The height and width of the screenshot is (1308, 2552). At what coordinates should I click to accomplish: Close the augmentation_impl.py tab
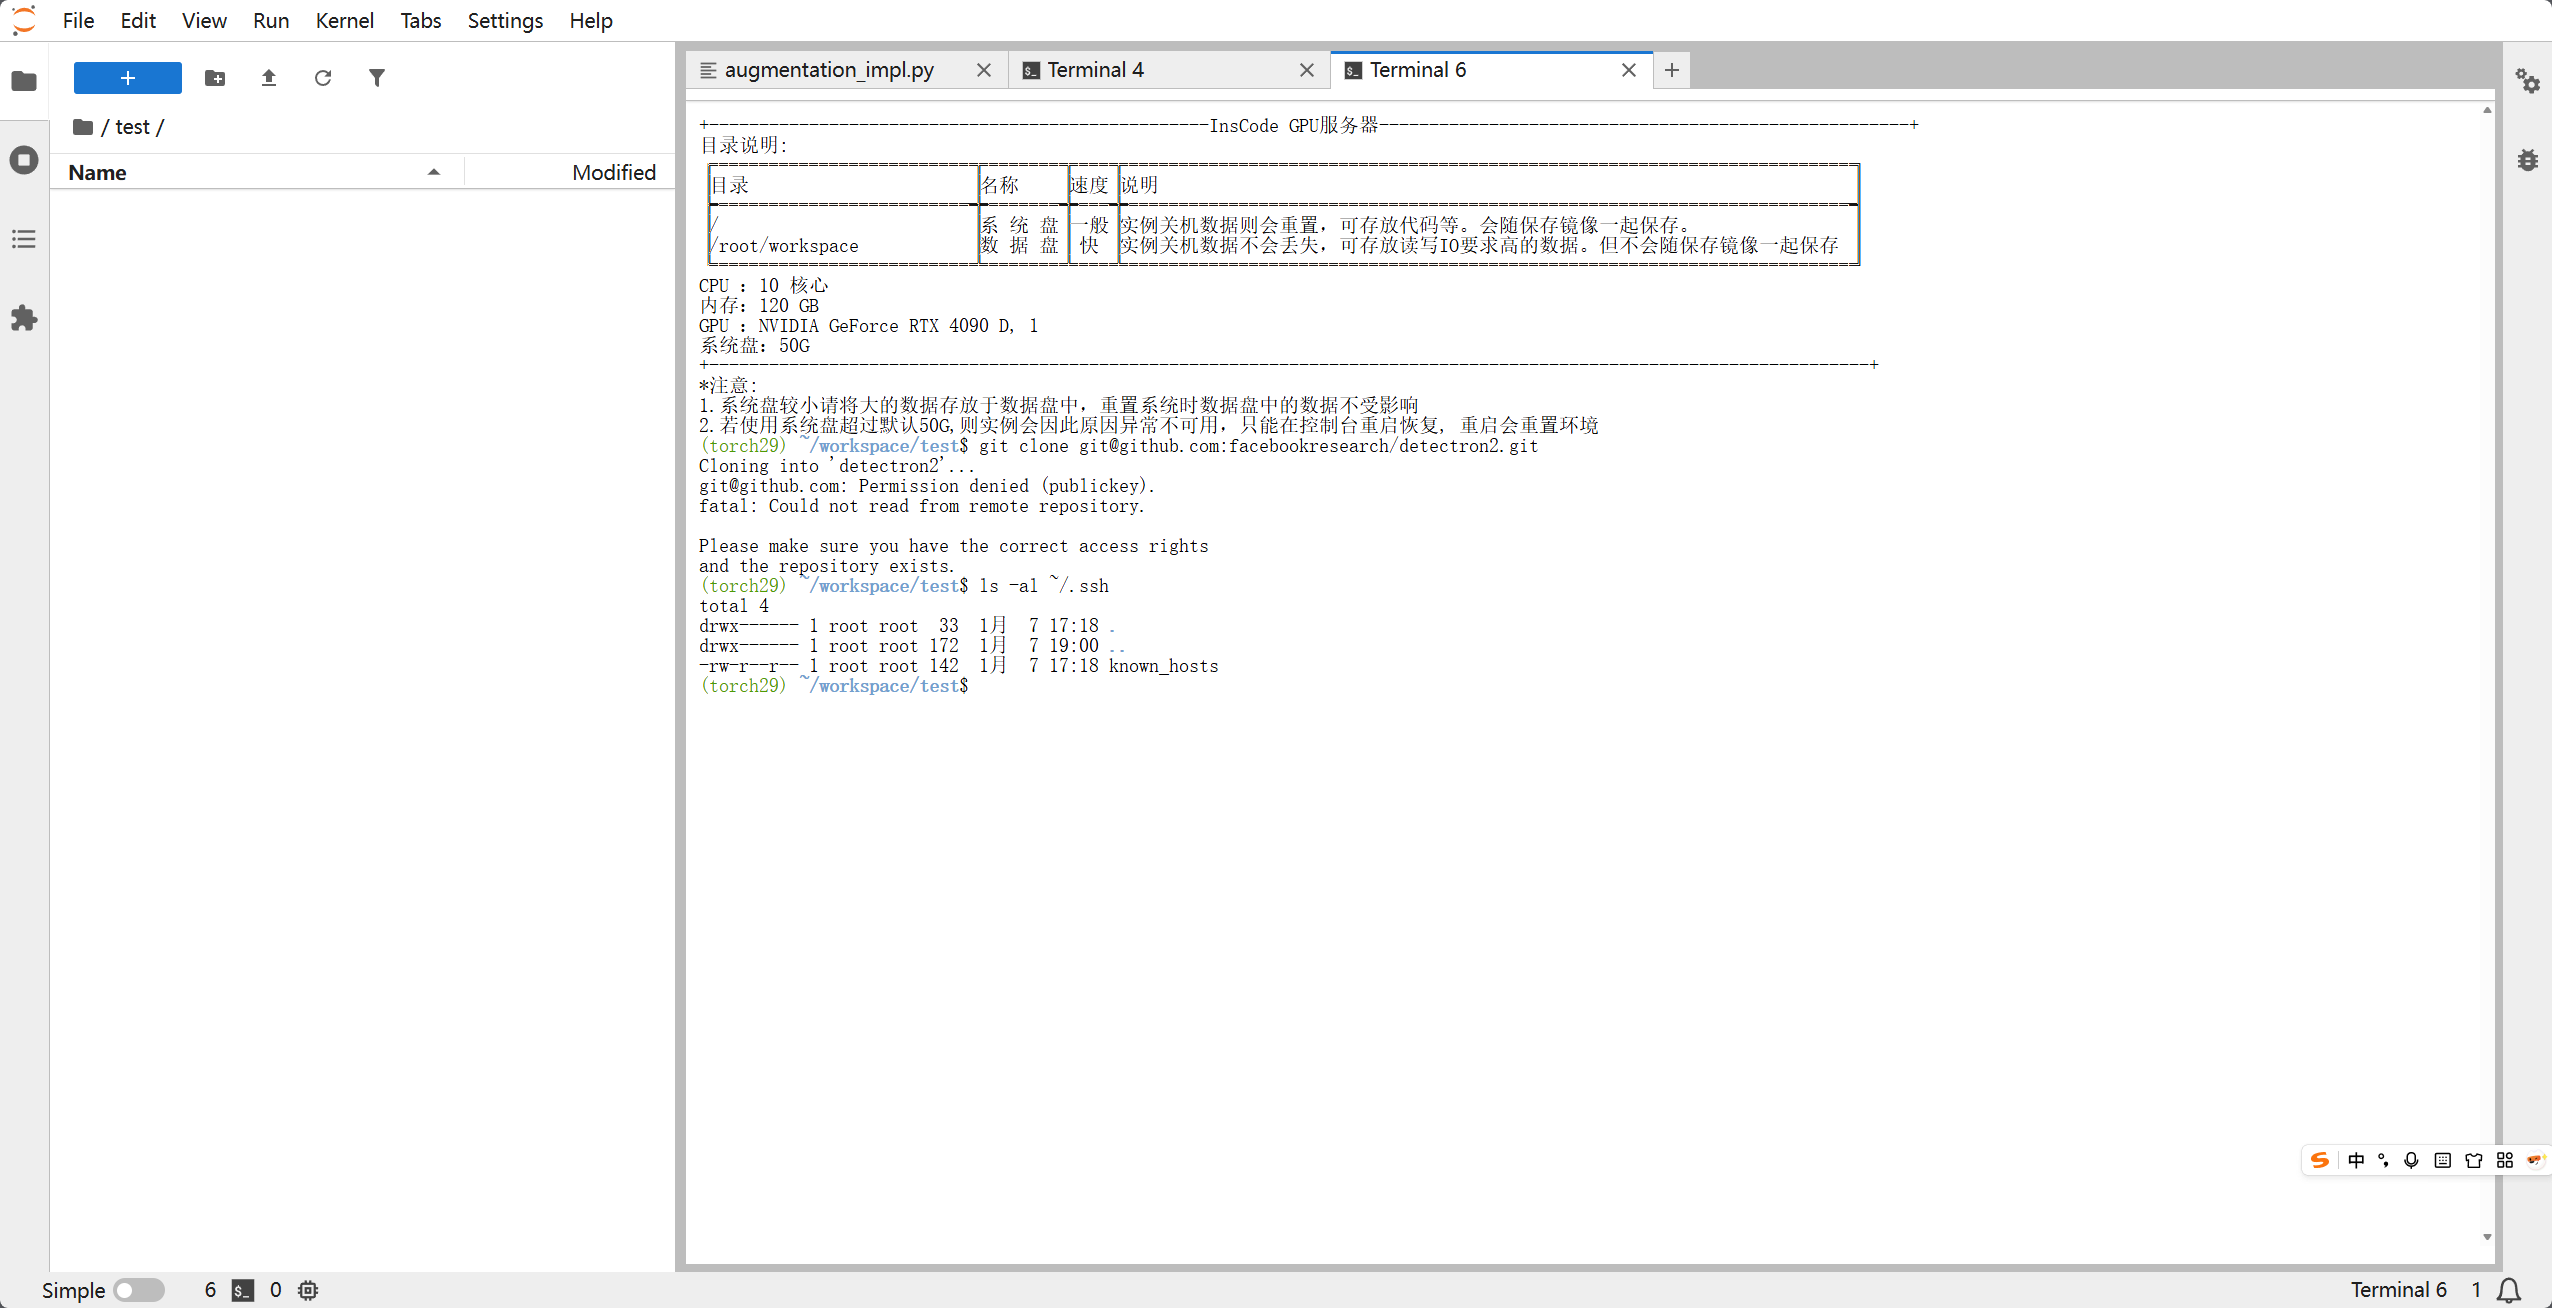(984, 70)
